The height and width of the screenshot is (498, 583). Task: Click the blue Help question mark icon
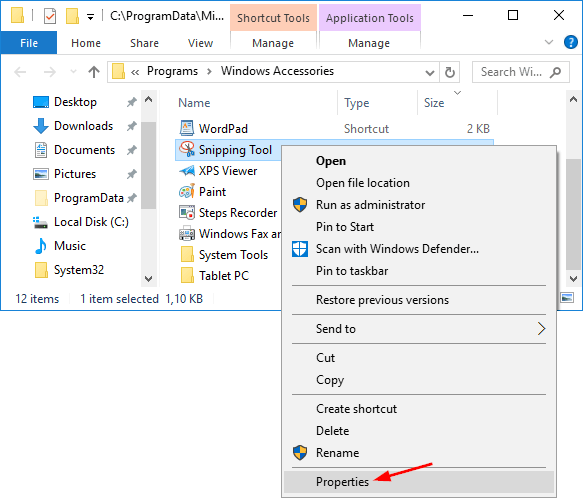click(570, 42)
